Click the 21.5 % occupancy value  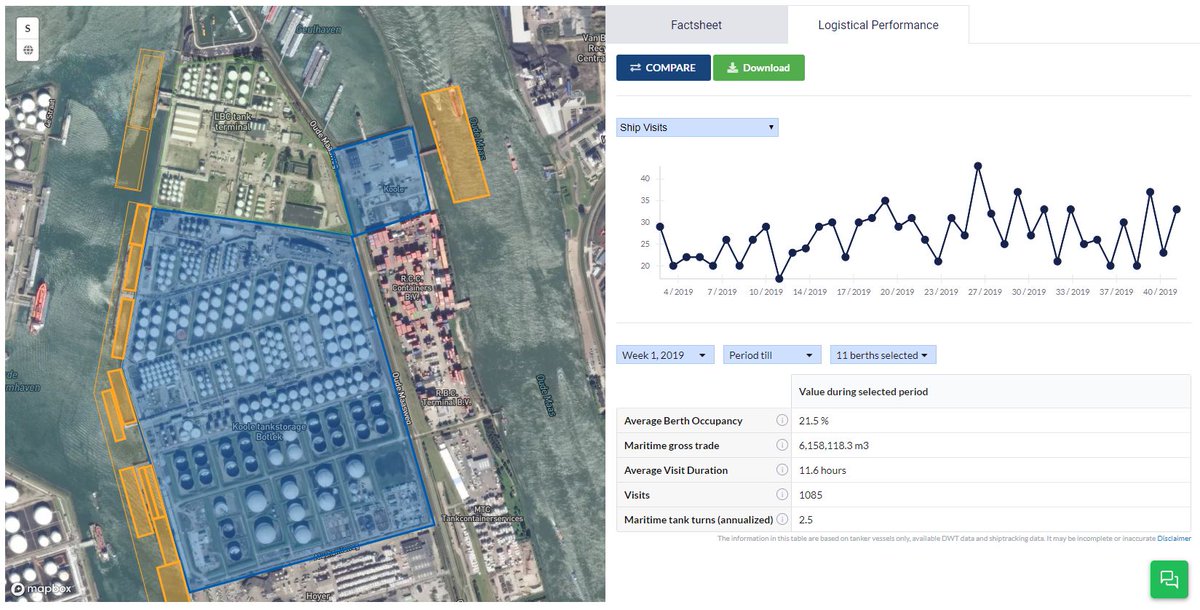click(814, 421)
